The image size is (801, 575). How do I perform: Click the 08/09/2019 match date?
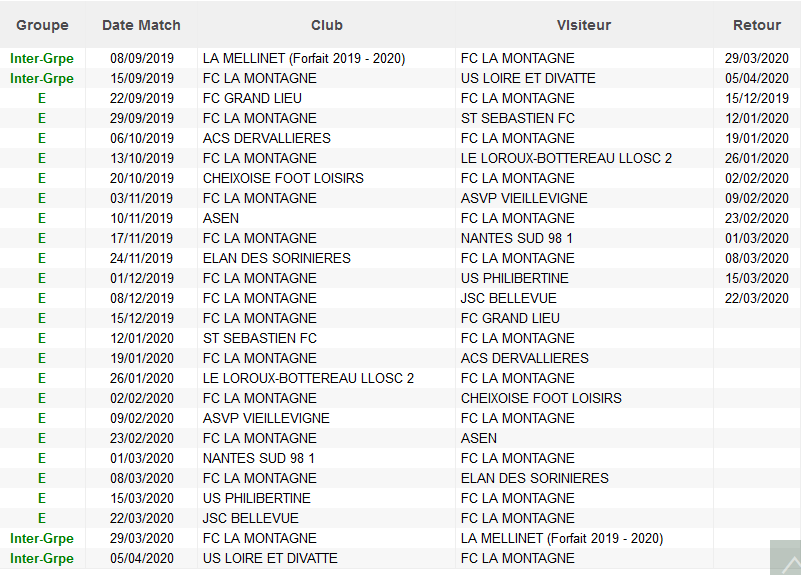point(141,58)
